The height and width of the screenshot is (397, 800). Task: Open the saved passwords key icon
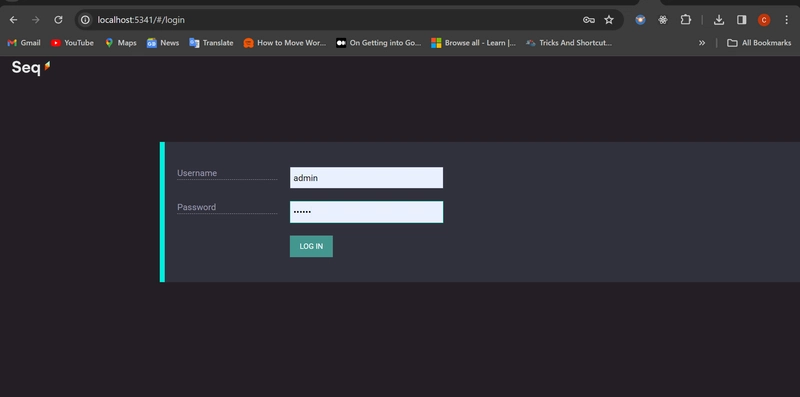[x=589, y=20]
